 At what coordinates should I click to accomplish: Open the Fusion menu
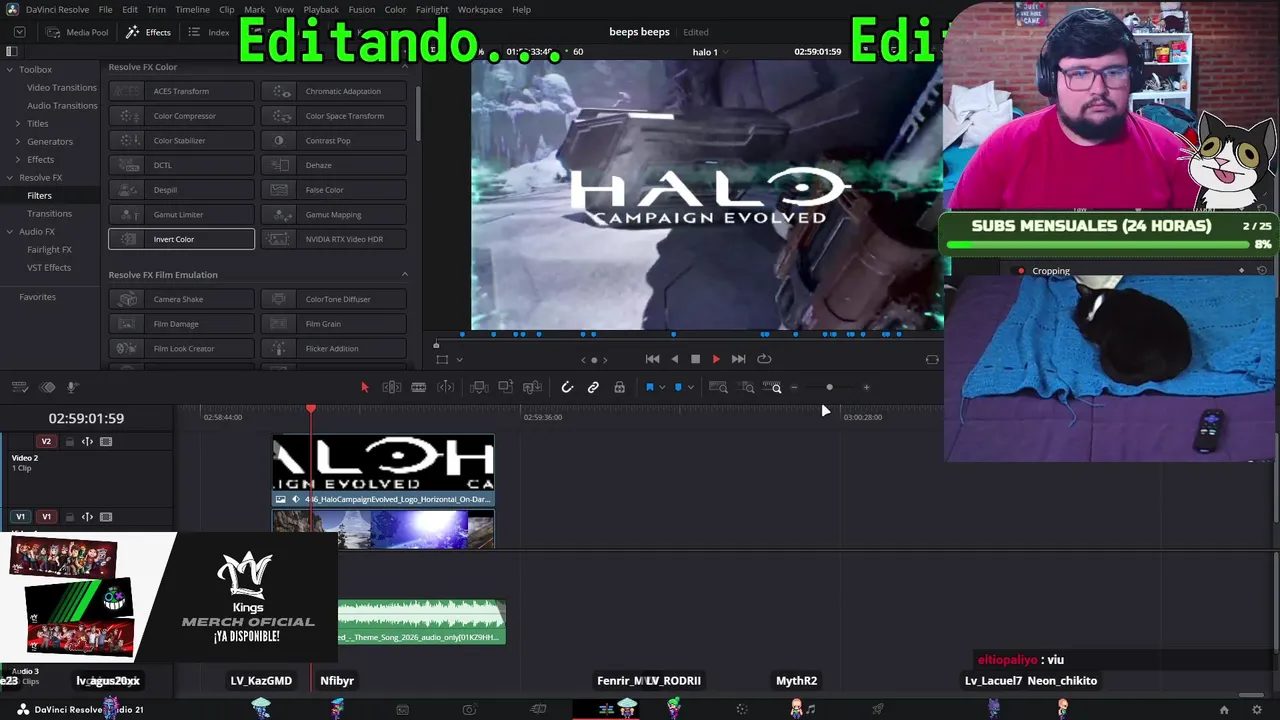(x=362, y=10)
